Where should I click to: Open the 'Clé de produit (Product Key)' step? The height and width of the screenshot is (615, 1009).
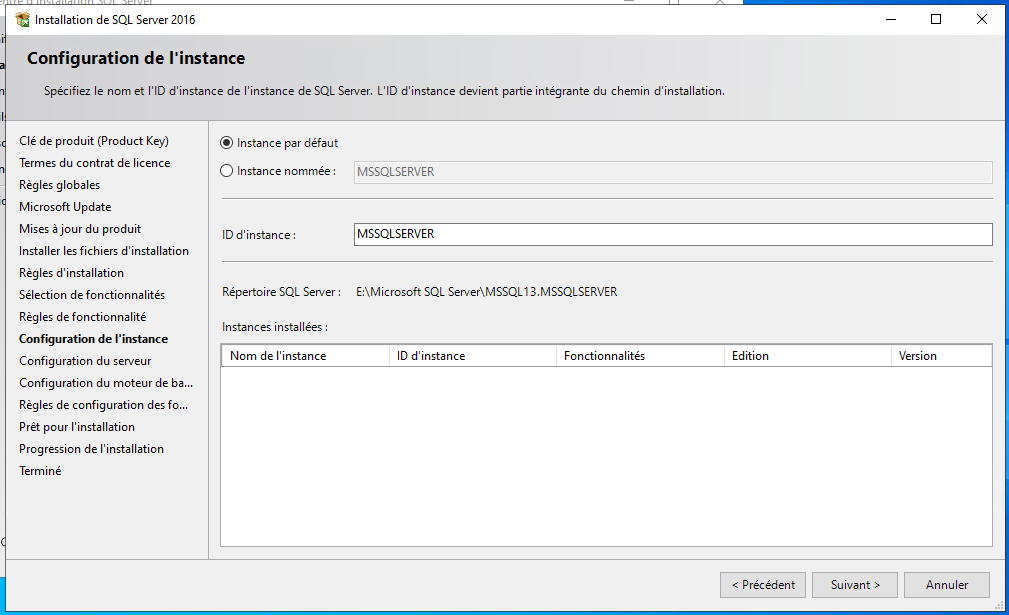click(94, 141)
